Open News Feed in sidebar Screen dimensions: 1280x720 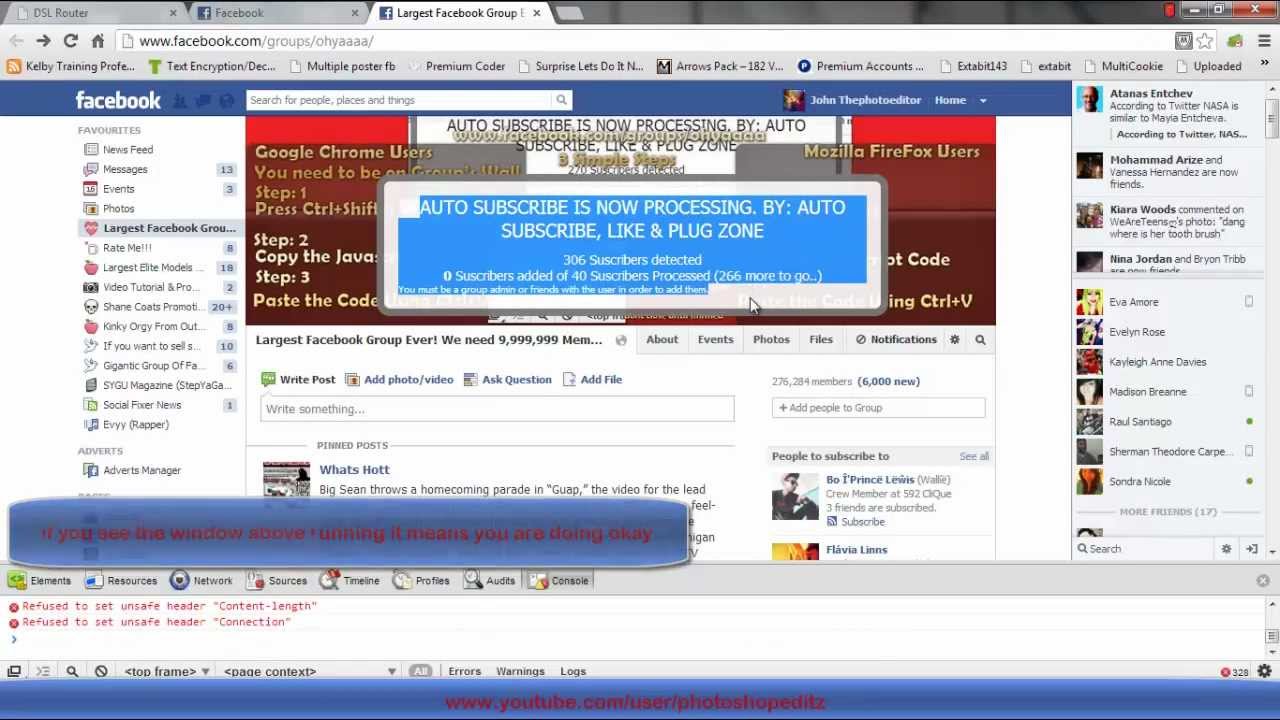click(128, 149)
